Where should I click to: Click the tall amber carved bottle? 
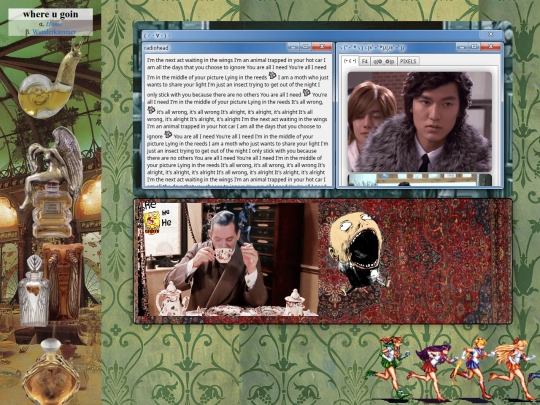(x=64, y=281)
